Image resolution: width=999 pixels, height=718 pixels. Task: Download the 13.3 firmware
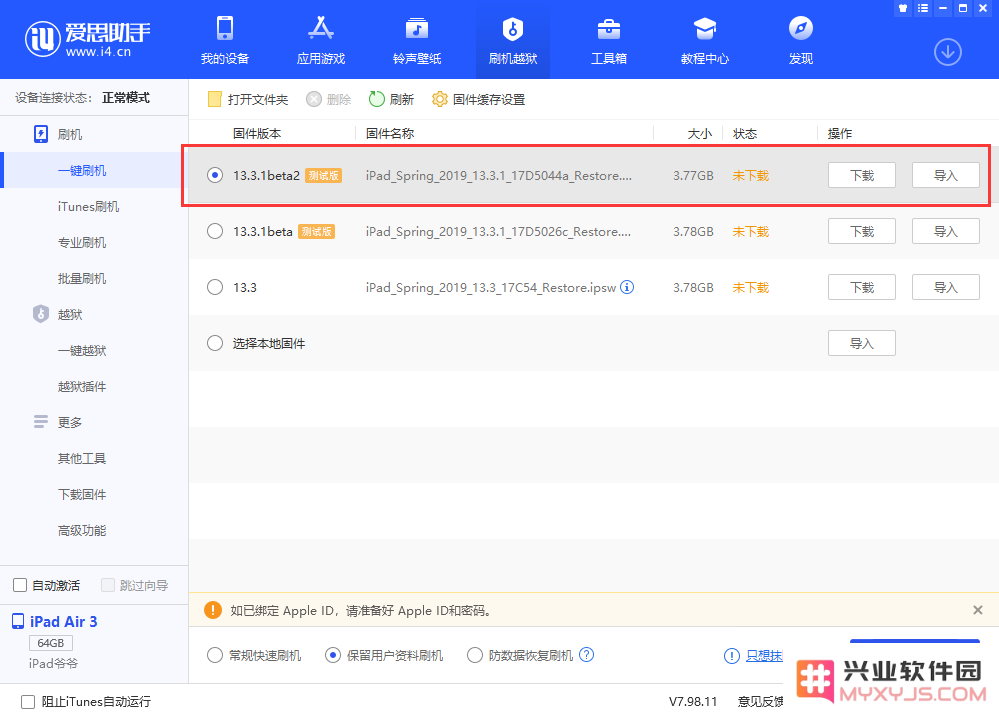pos(861,287)
